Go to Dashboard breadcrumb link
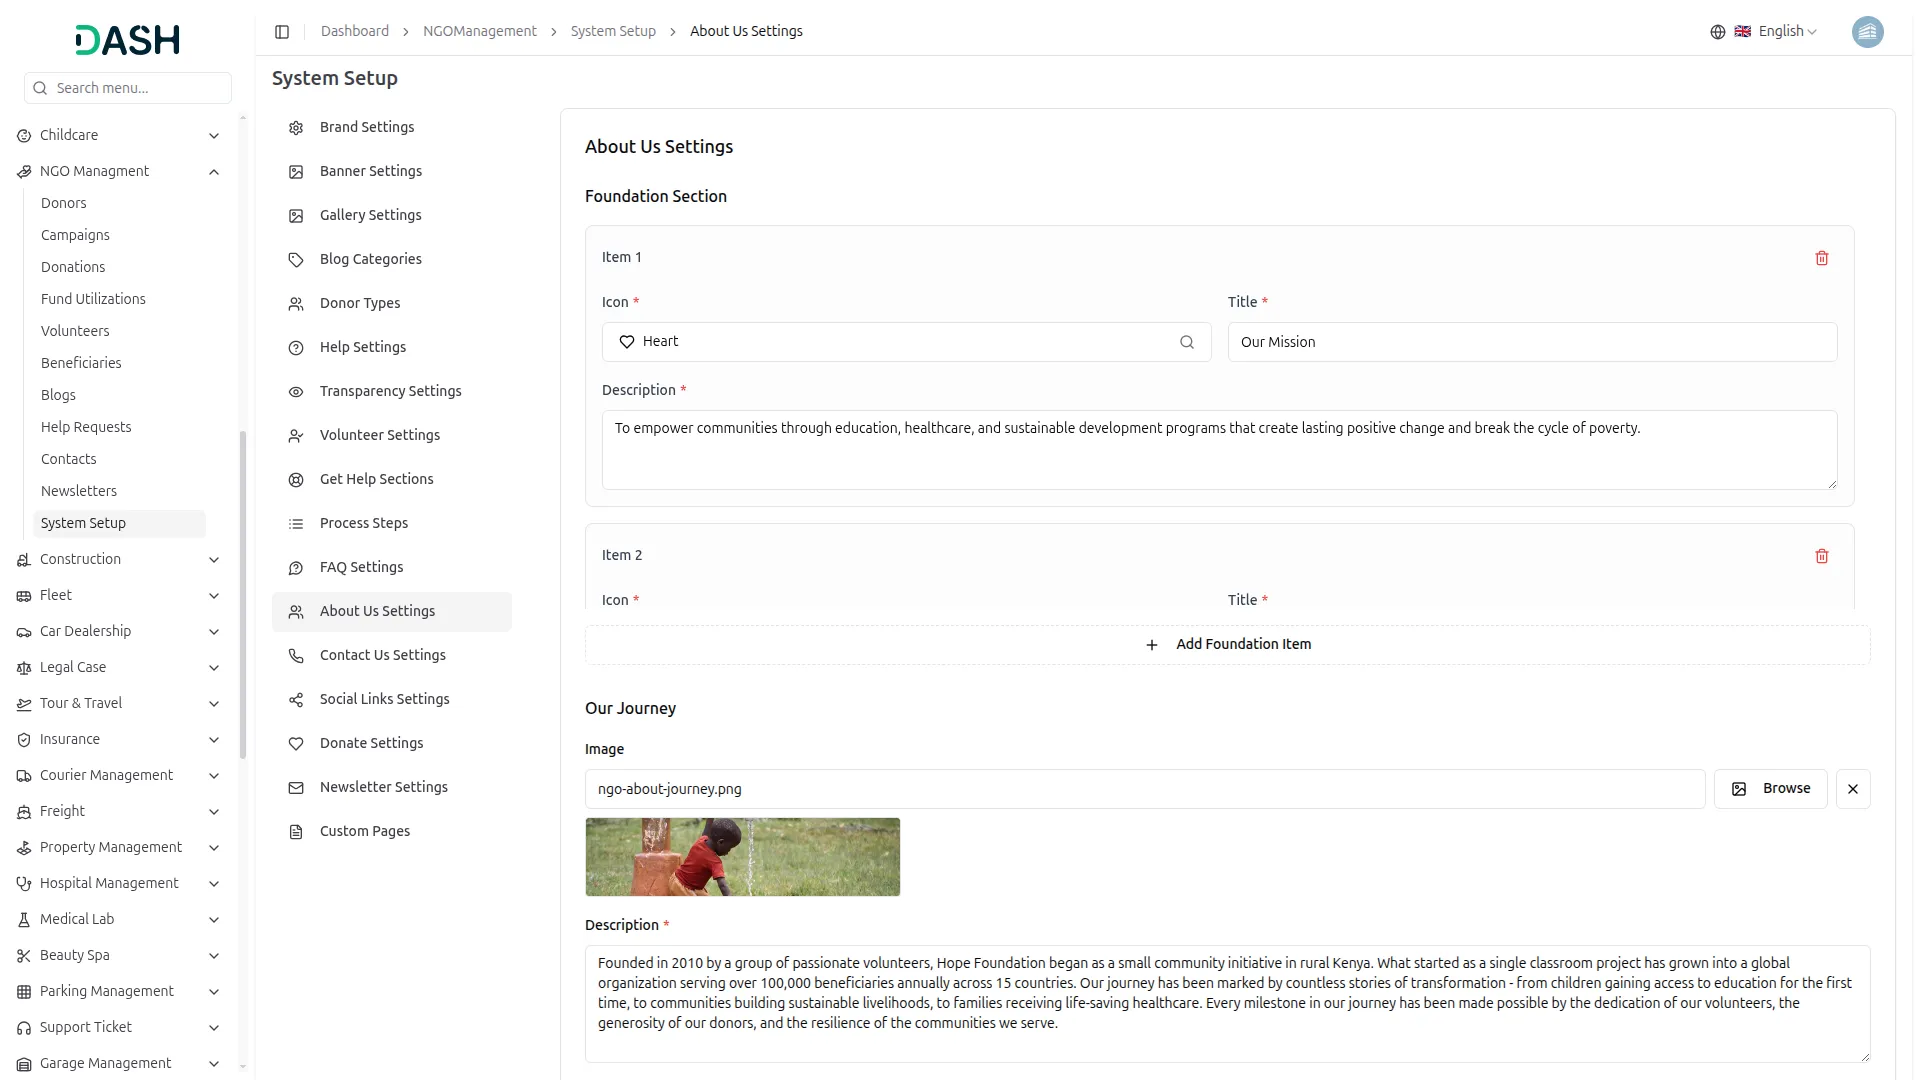 [354, 32]
